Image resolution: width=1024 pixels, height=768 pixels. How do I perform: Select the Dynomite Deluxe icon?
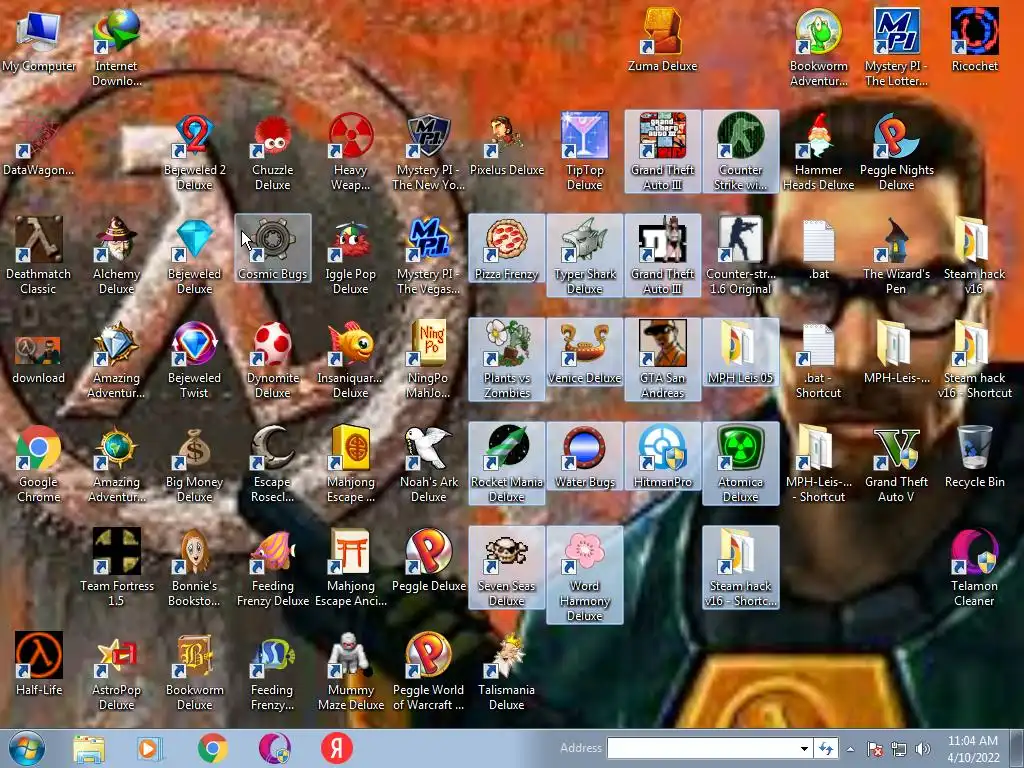pyautogui.click(x=272, y=359)
